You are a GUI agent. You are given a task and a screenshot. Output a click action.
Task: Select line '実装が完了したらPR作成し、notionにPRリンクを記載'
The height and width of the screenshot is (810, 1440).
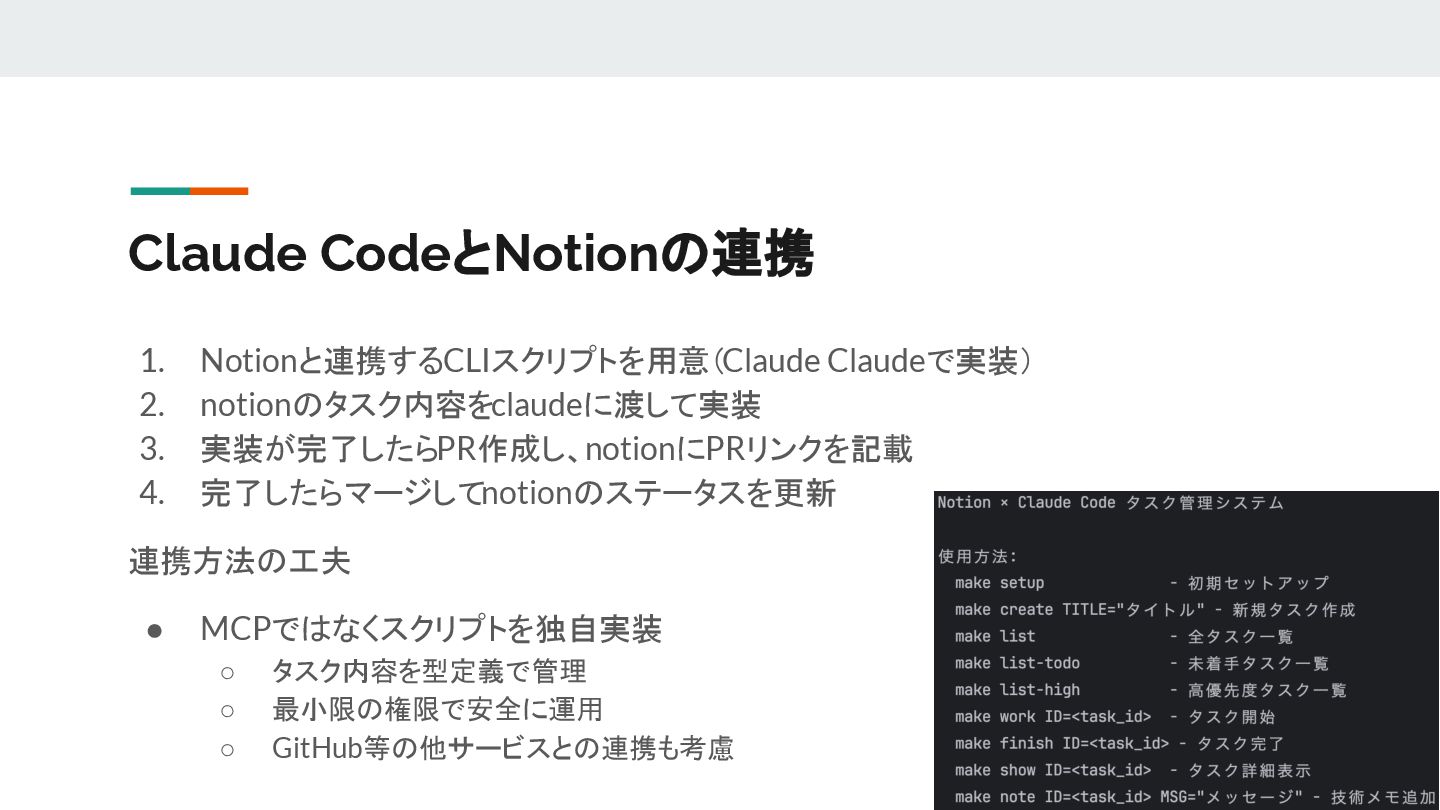(x=556, y=449)
